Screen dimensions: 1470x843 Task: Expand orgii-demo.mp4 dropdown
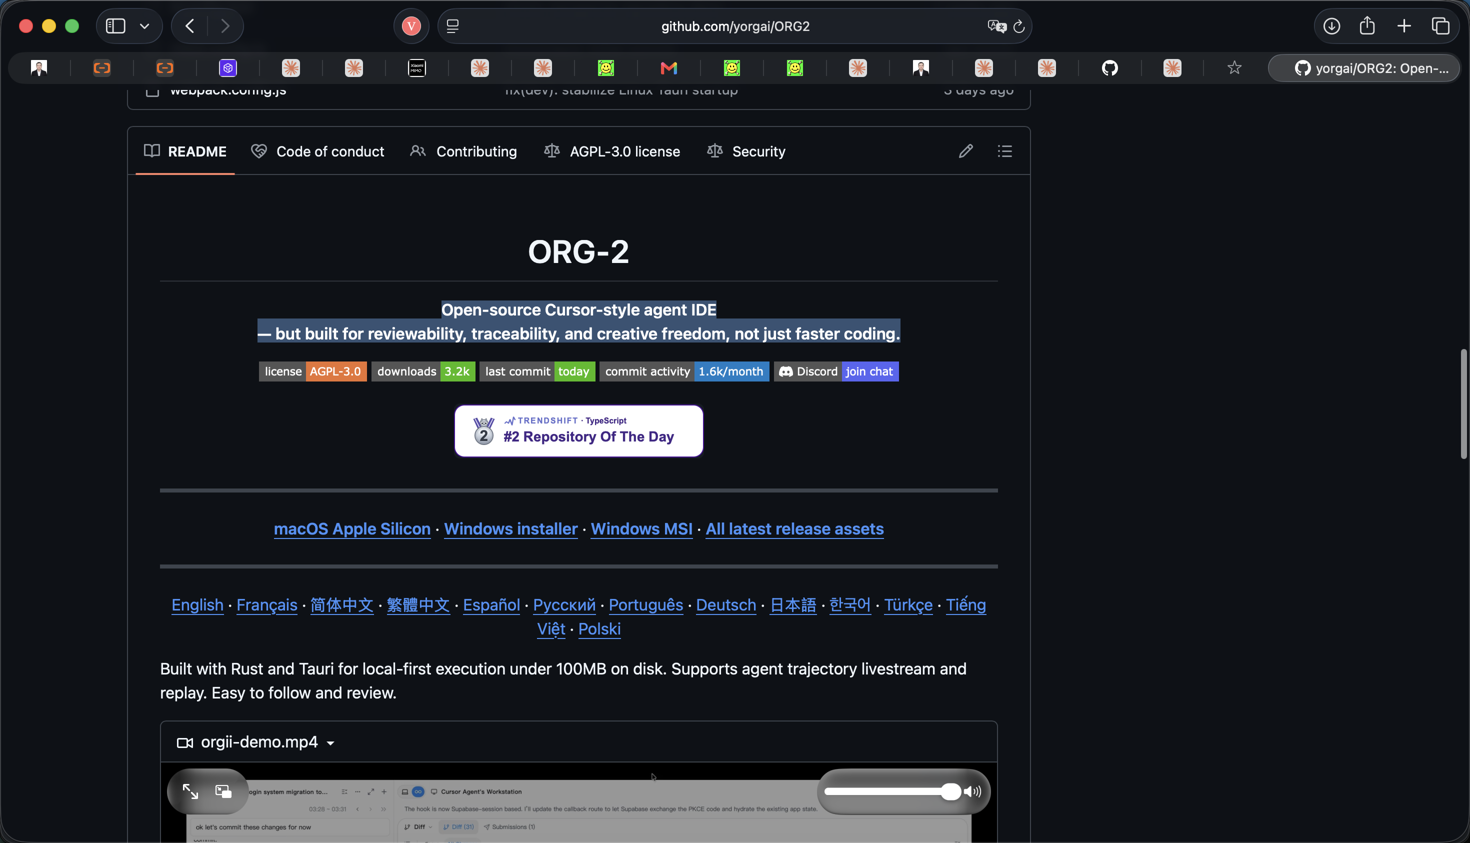331,743
